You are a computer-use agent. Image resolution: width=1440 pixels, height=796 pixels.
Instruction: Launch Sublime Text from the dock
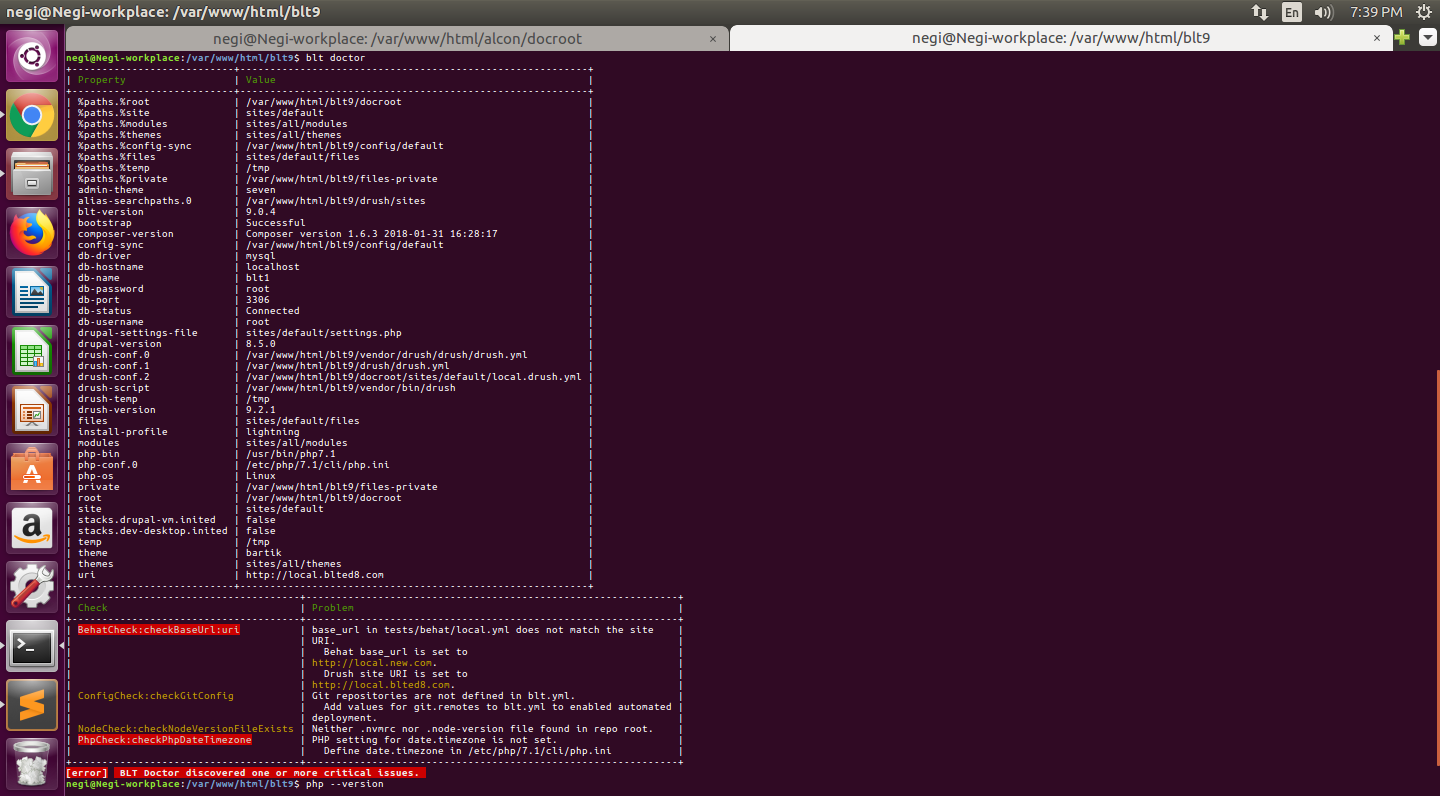(x=32, y=705)
